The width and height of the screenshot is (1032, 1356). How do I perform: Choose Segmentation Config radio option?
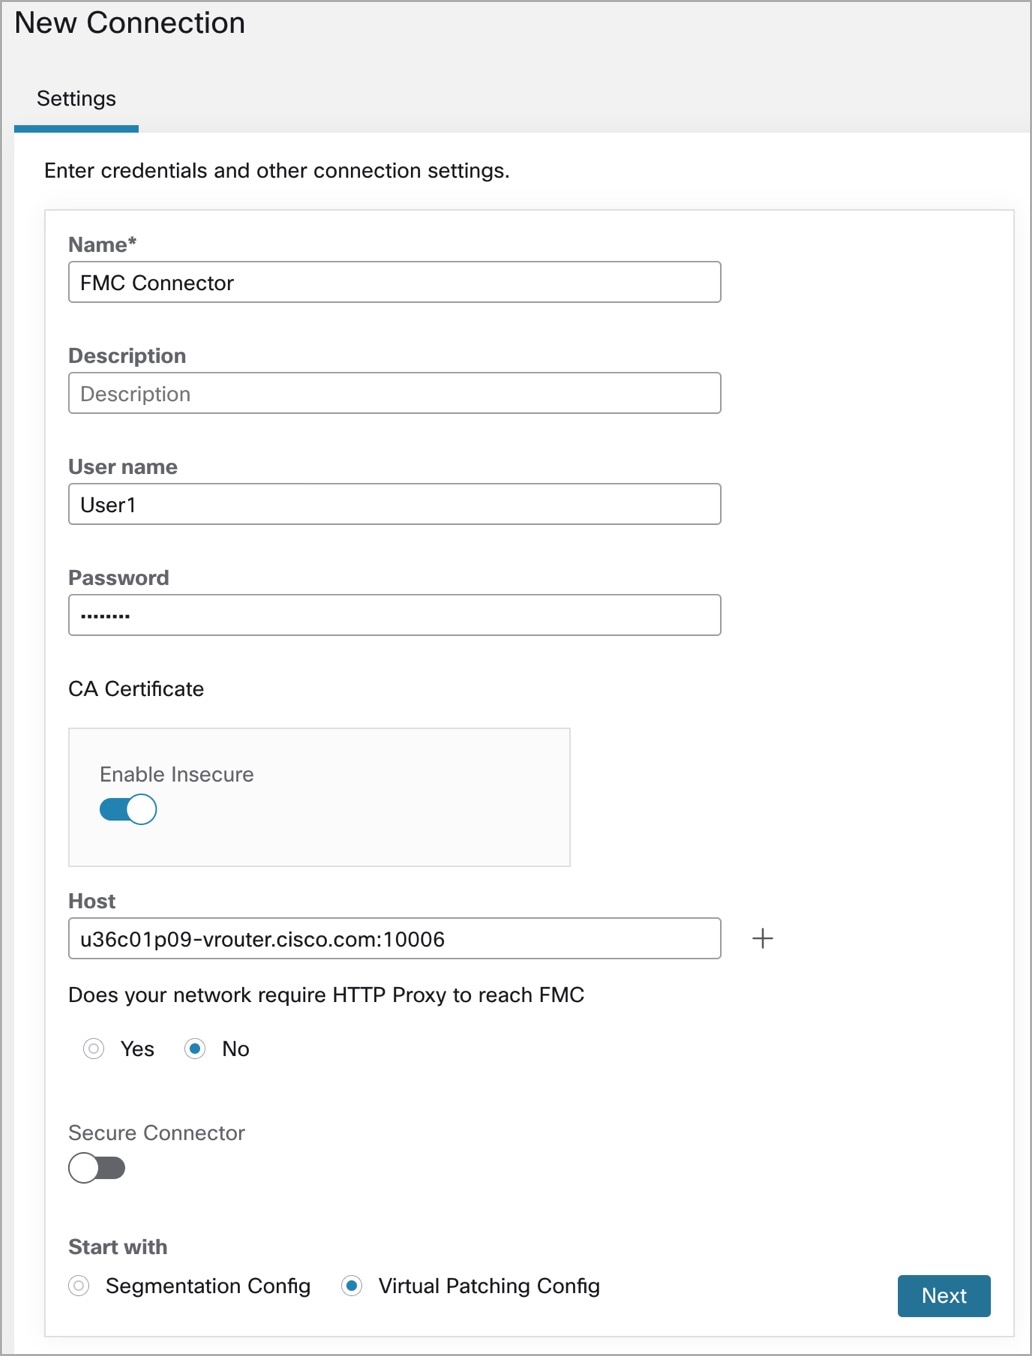pyautogui.click(x=79, y=1286)
